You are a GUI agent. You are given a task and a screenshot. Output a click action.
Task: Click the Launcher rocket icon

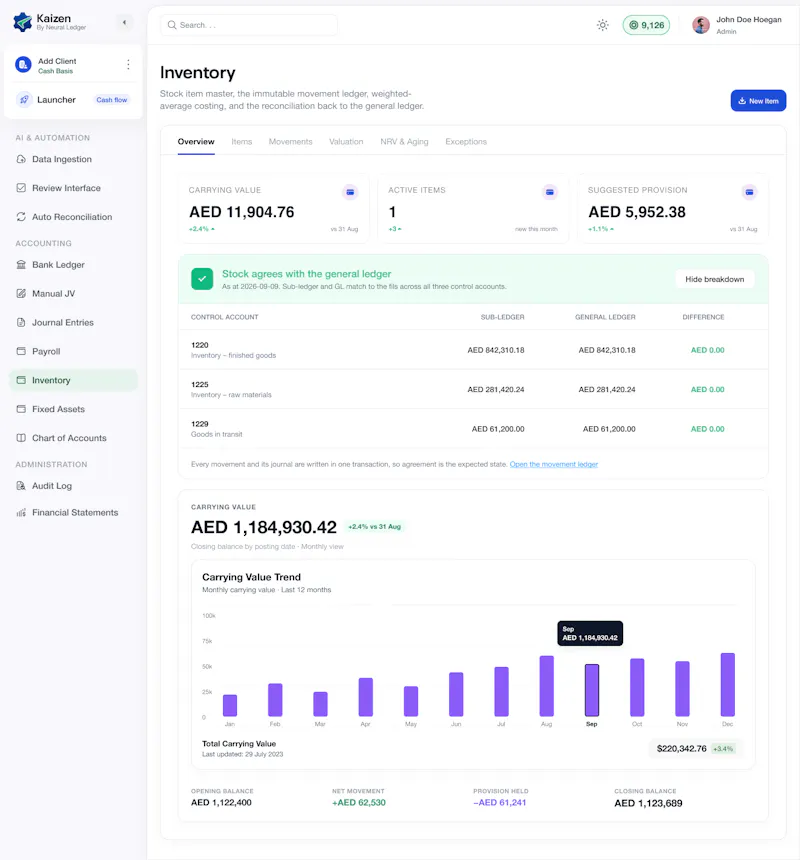(24, 100)
